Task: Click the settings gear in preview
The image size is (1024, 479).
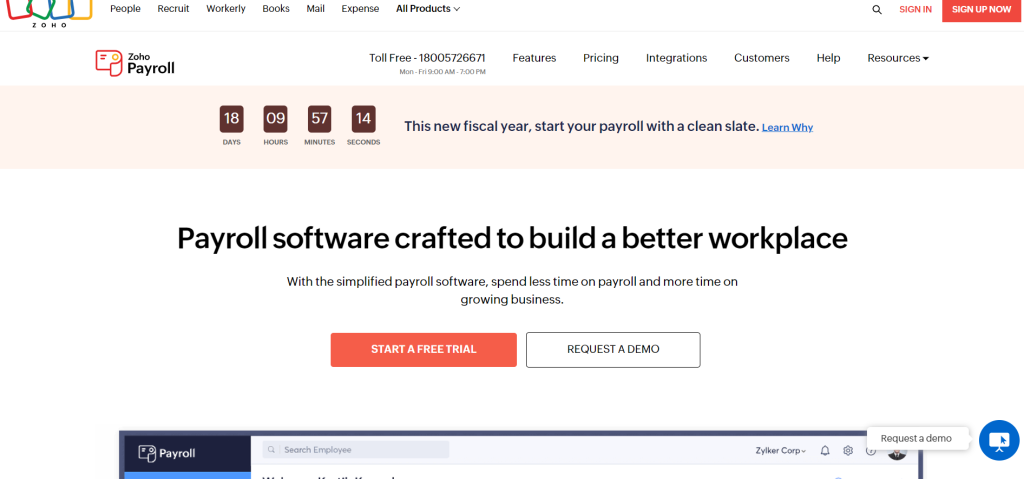Action: point(848,451)
